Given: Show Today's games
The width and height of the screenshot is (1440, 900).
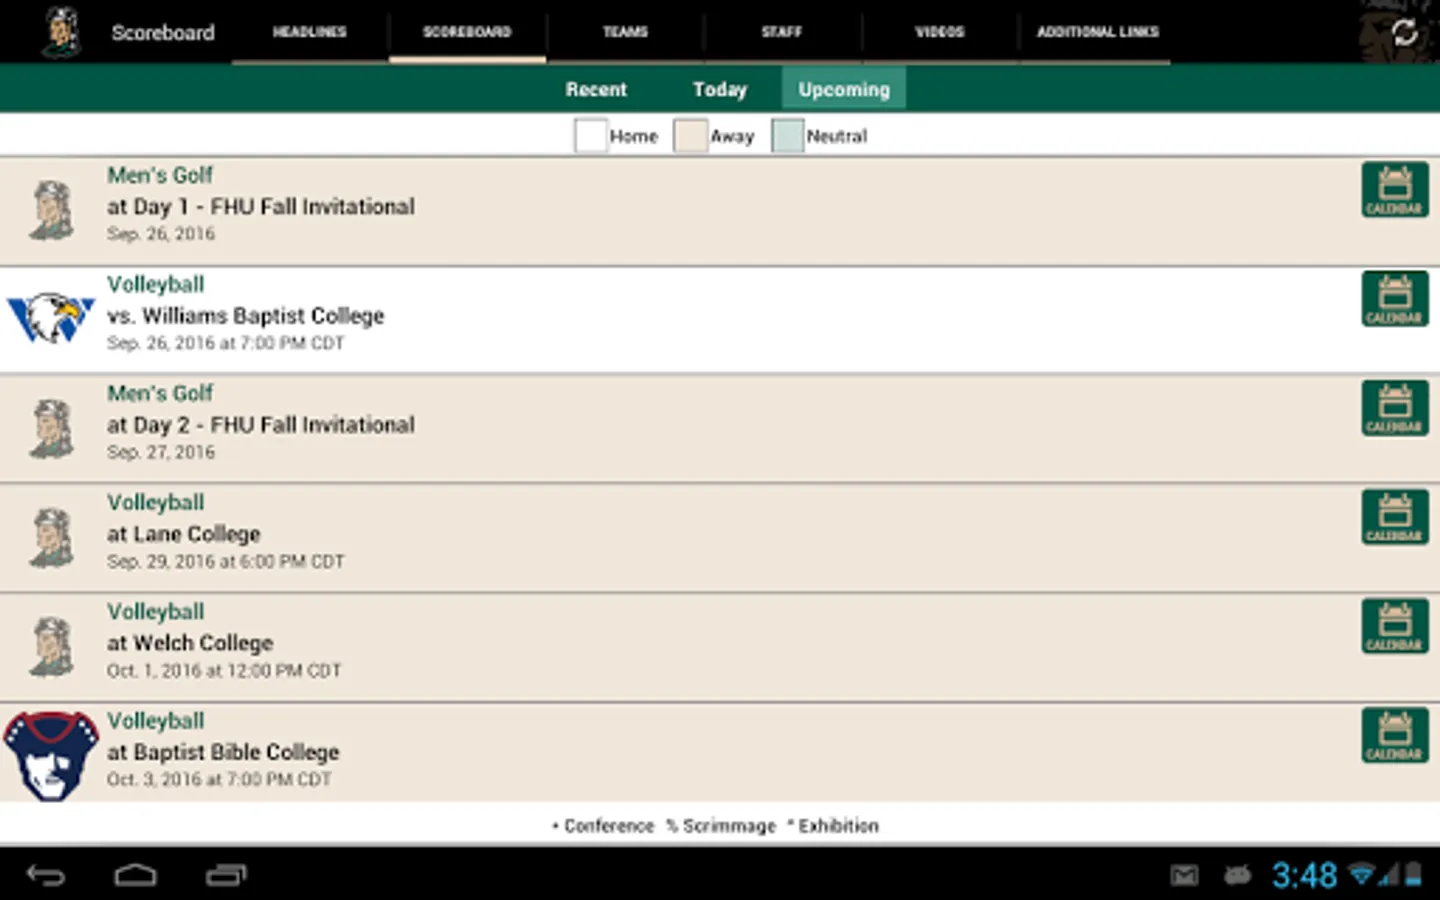Looking at the screenshot, I should point(720,89).
